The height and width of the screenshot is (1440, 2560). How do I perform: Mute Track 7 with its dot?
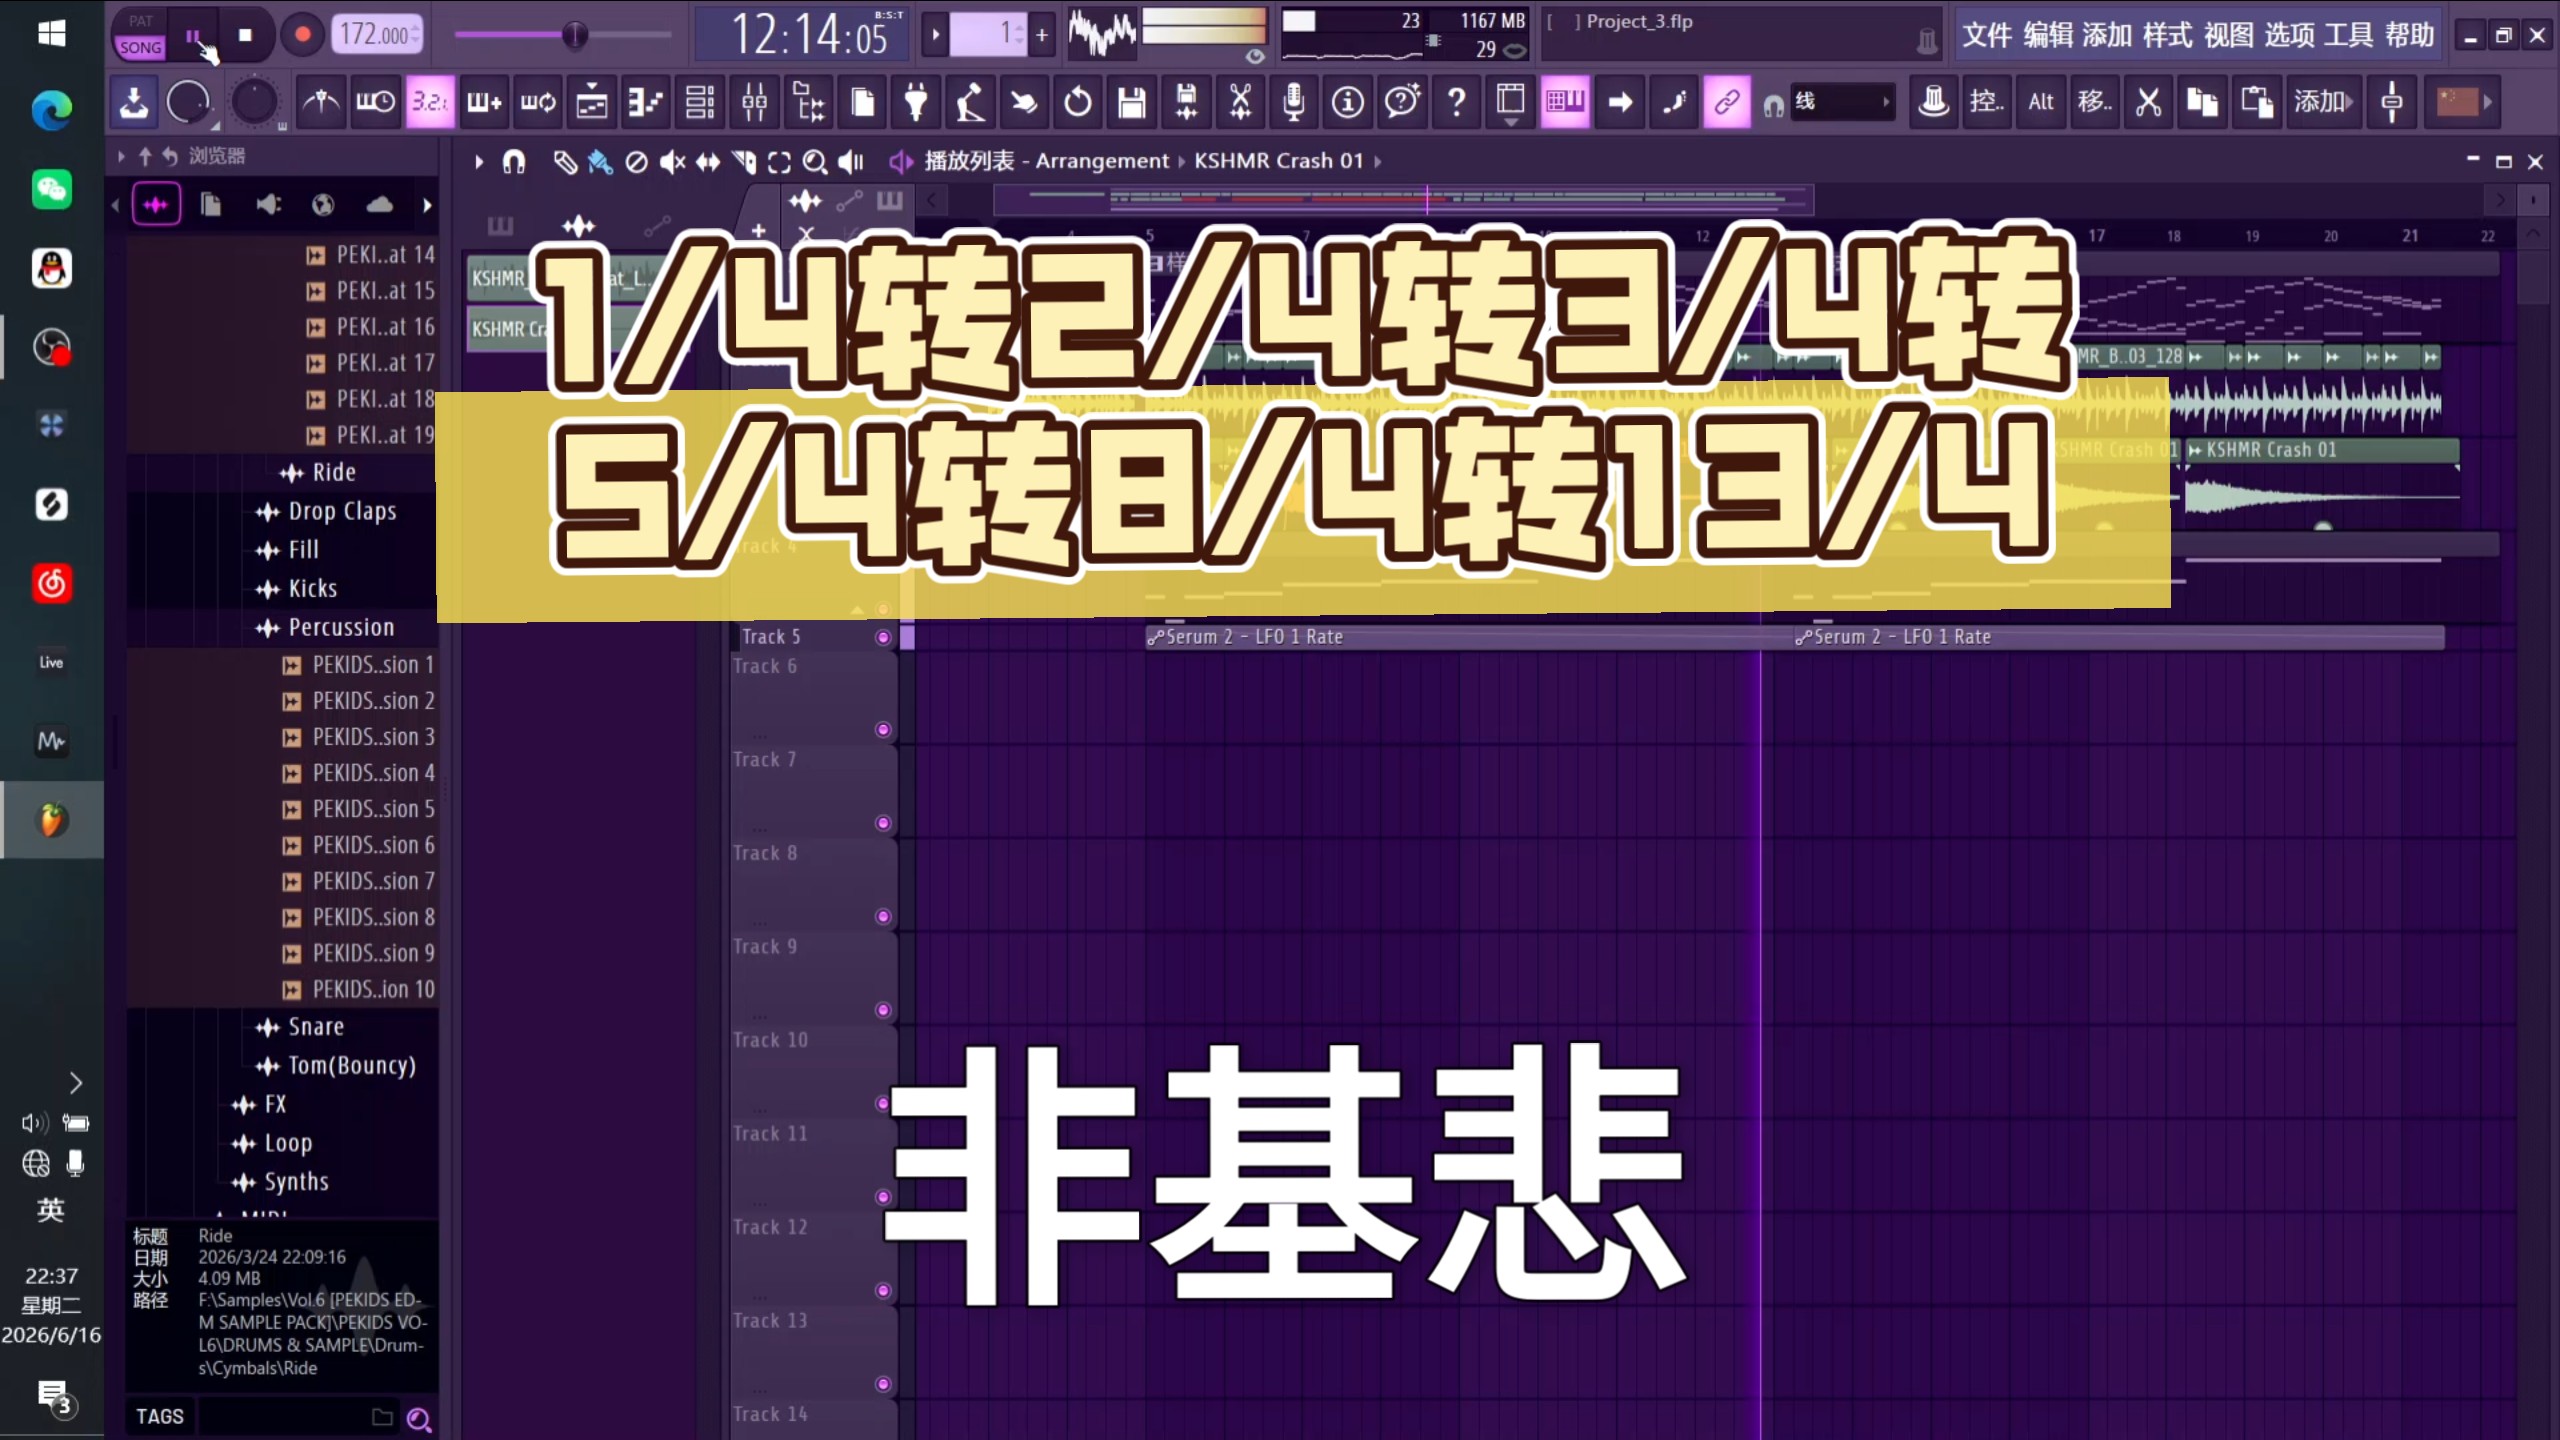[883, 823]
